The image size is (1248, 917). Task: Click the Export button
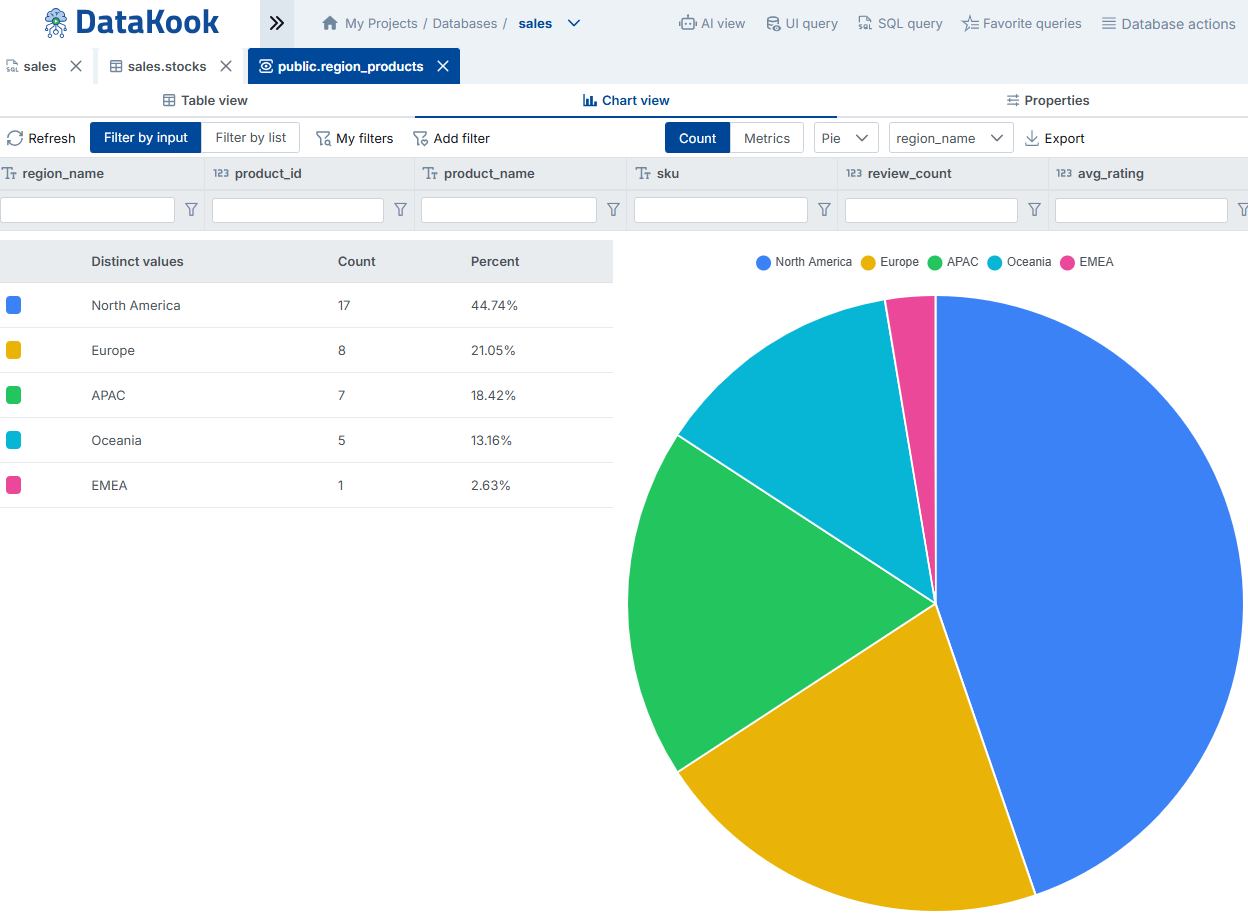tap(1054, 138)
